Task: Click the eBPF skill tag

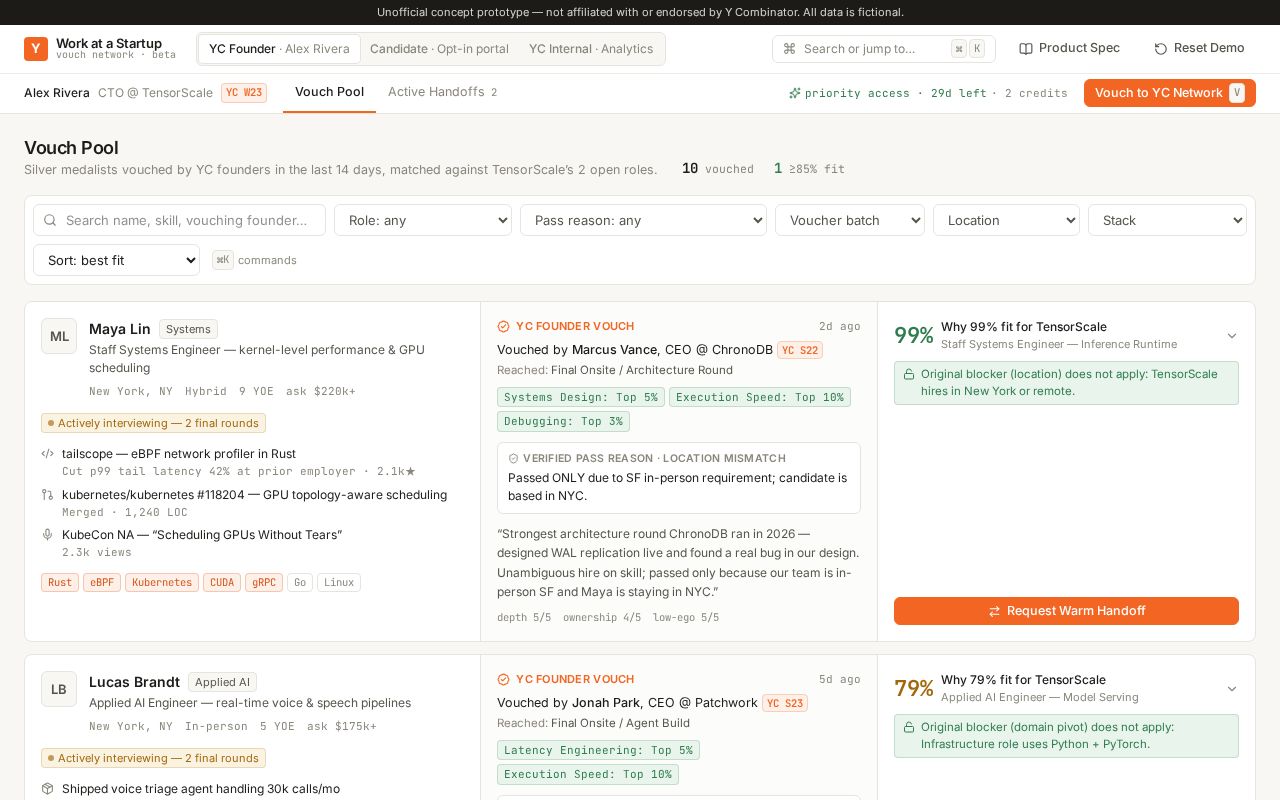Action: [x=102, y=582]
